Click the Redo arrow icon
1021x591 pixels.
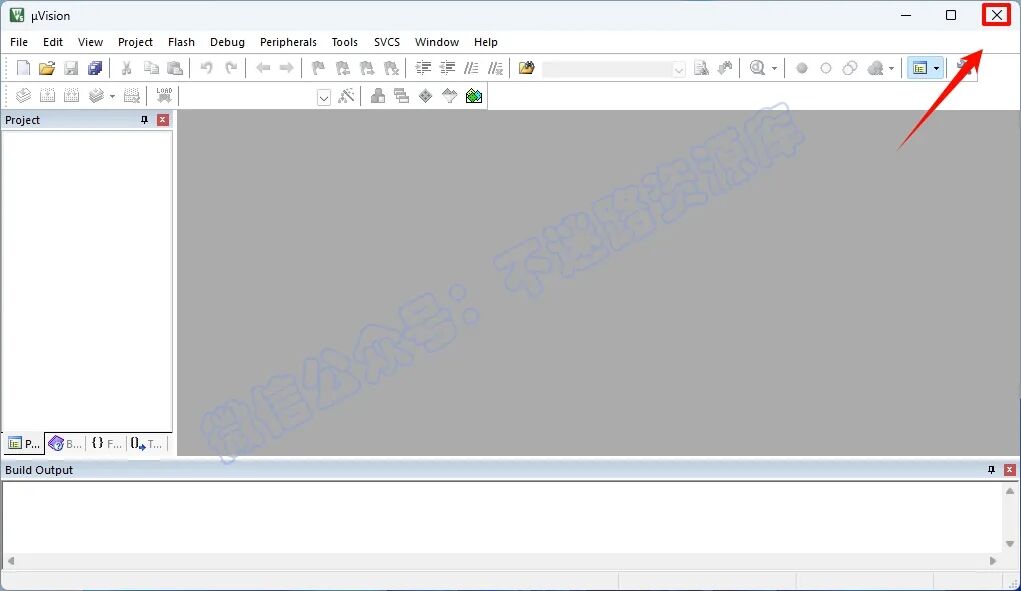point(231,68)
